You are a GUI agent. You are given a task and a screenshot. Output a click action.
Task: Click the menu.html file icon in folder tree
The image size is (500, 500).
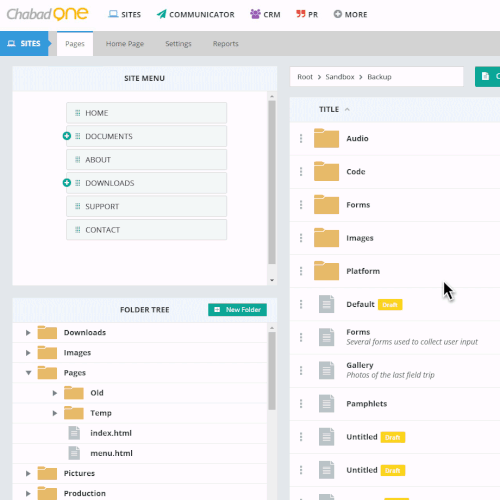74,453
